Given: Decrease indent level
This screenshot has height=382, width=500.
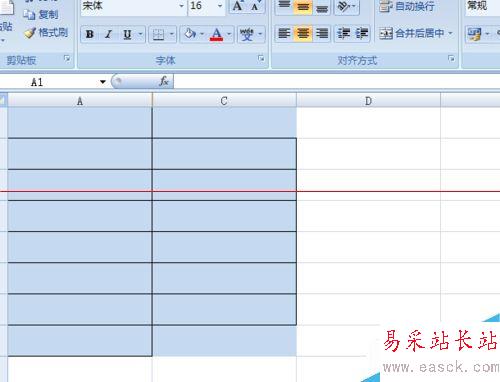Looking at the screenshot, I should click(x=343, y=33).
